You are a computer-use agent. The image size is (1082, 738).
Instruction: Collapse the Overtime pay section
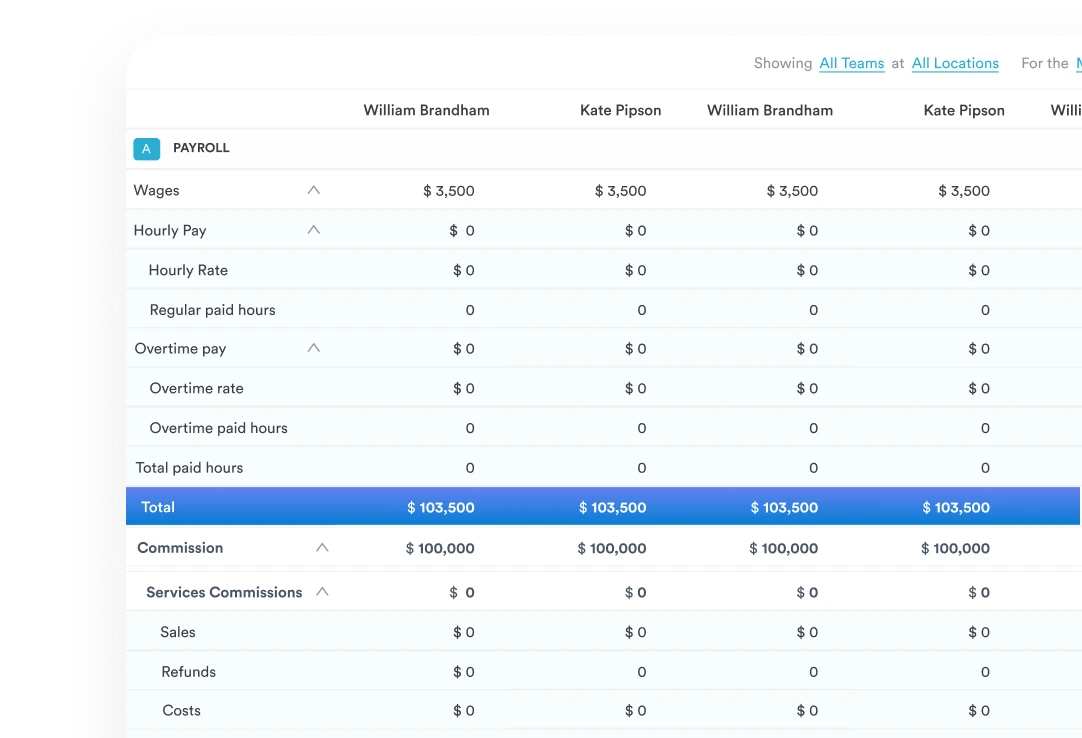[314, 348]
